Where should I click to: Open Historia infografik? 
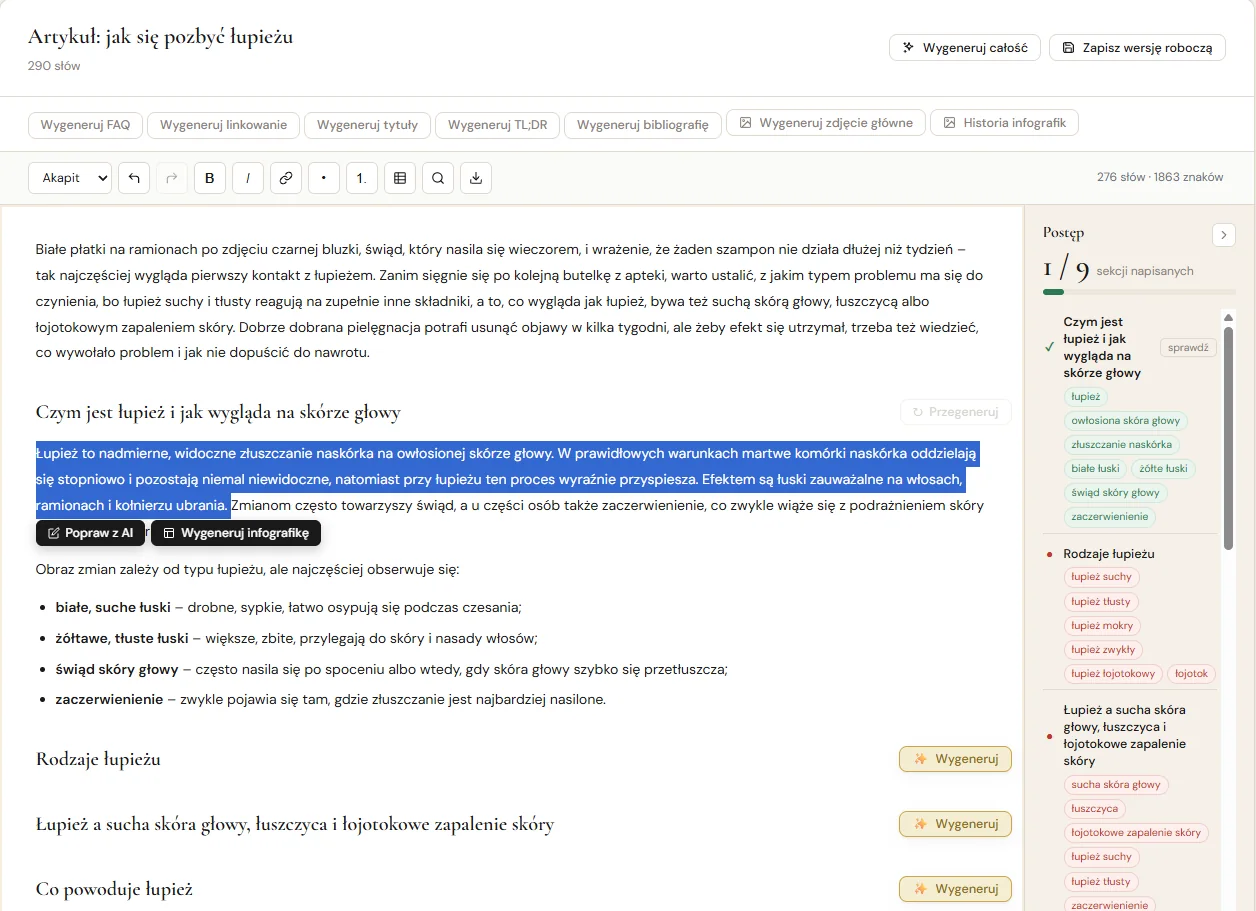click(x=1004, y=123)
